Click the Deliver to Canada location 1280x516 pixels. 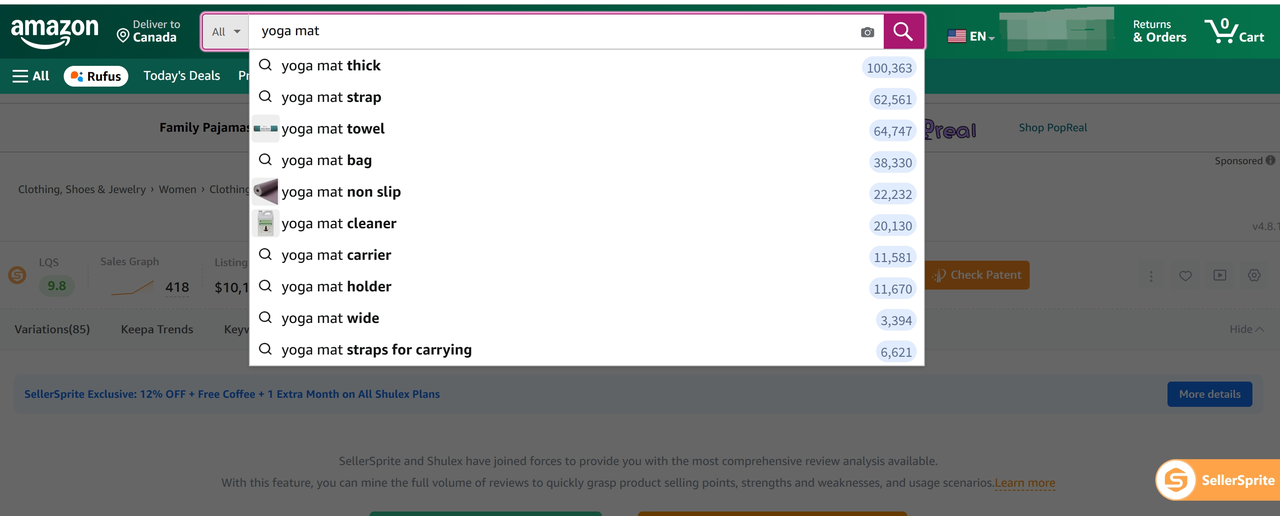(148, 31)
